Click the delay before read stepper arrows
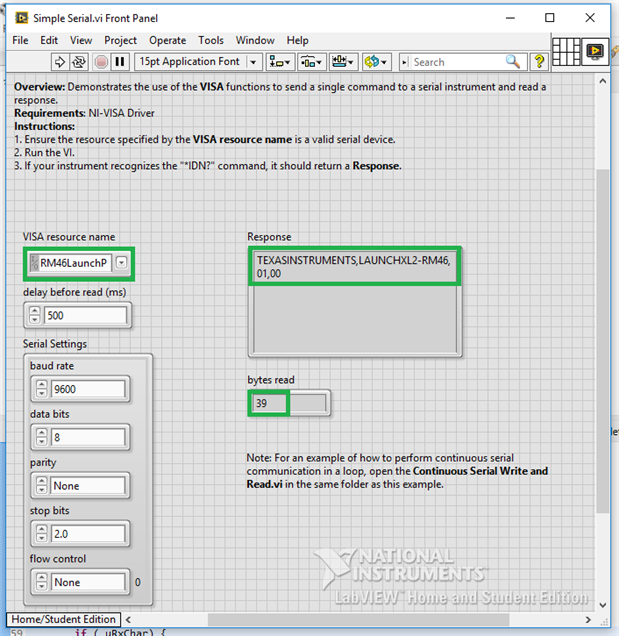The height and width of the screenshot is (636, 619). tap(34, 315)
